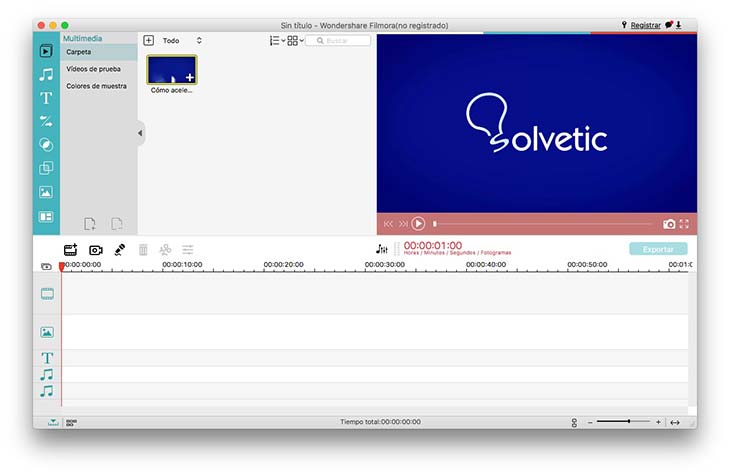Click the Exportar button
The height and width of the screenshot is (476, 730).
pos(658,249)
